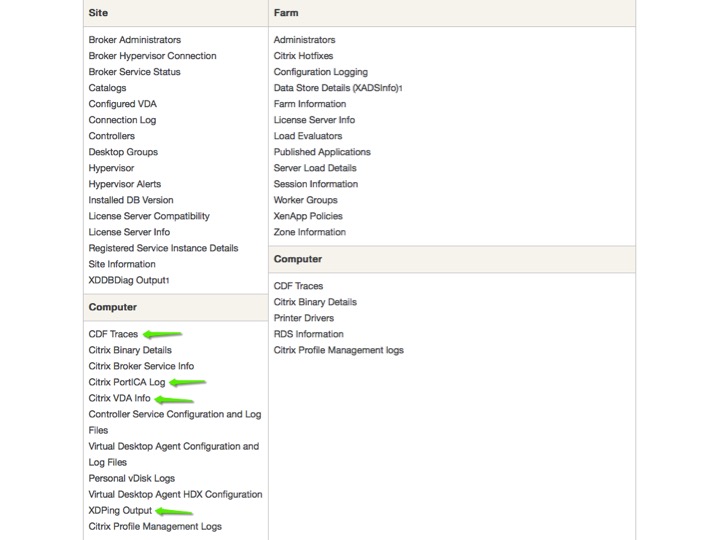Click the green arrow beside CDF Traces
The width and height of the screenshot is (720, 540).
click(163, 334)
